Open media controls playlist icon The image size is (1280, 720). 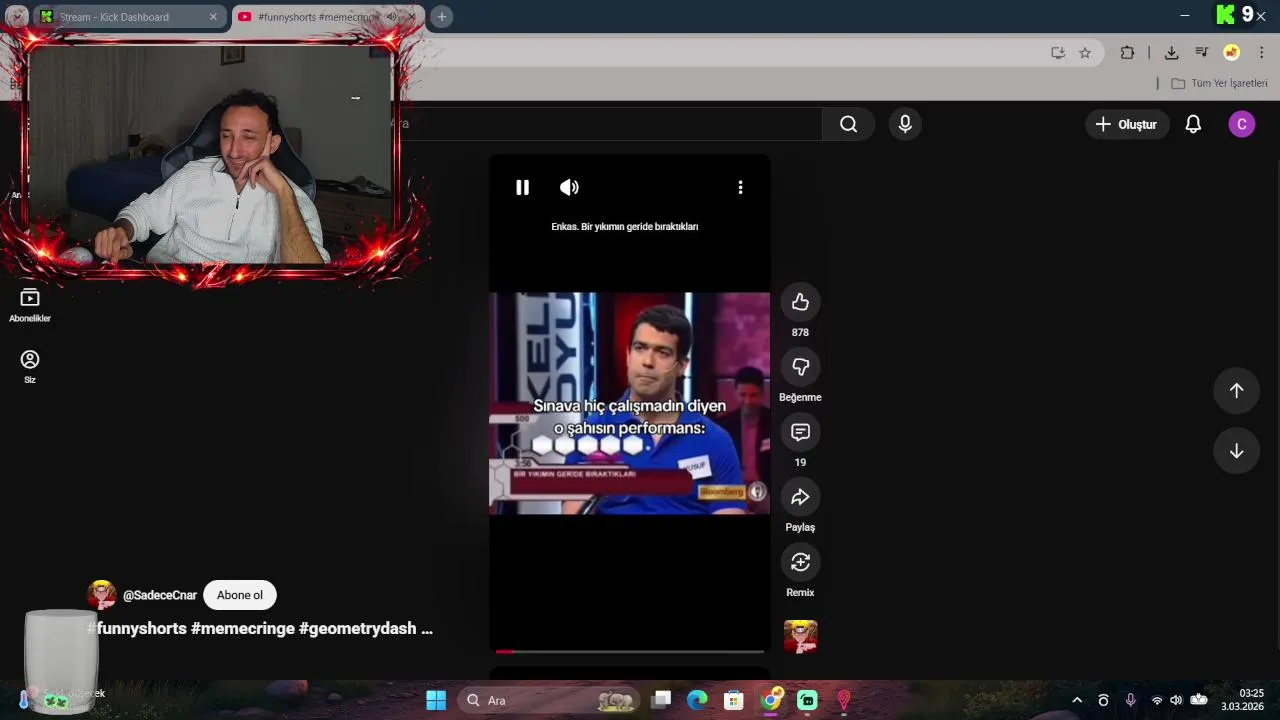click(x=1201, y=53)
